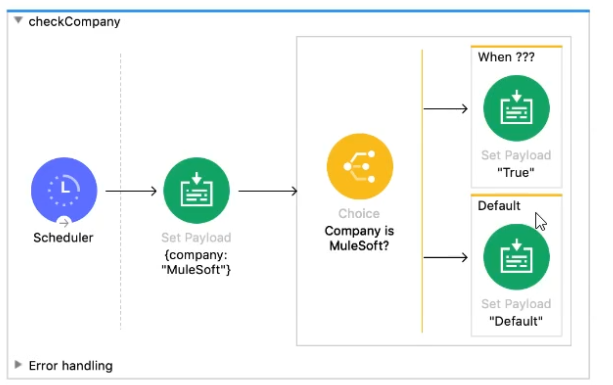Click the small arrow badge on Scheduler
This screenshot has width=613, height=385.
coord(64,222)
